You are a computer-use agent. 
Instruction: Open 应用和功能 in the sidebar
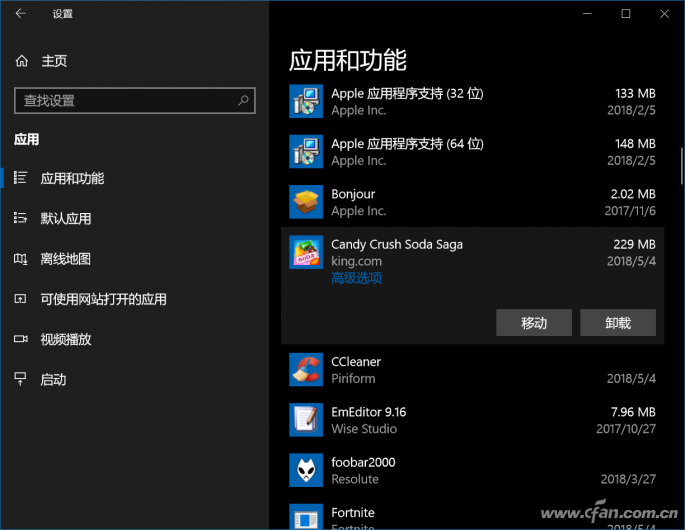point(72,178)
